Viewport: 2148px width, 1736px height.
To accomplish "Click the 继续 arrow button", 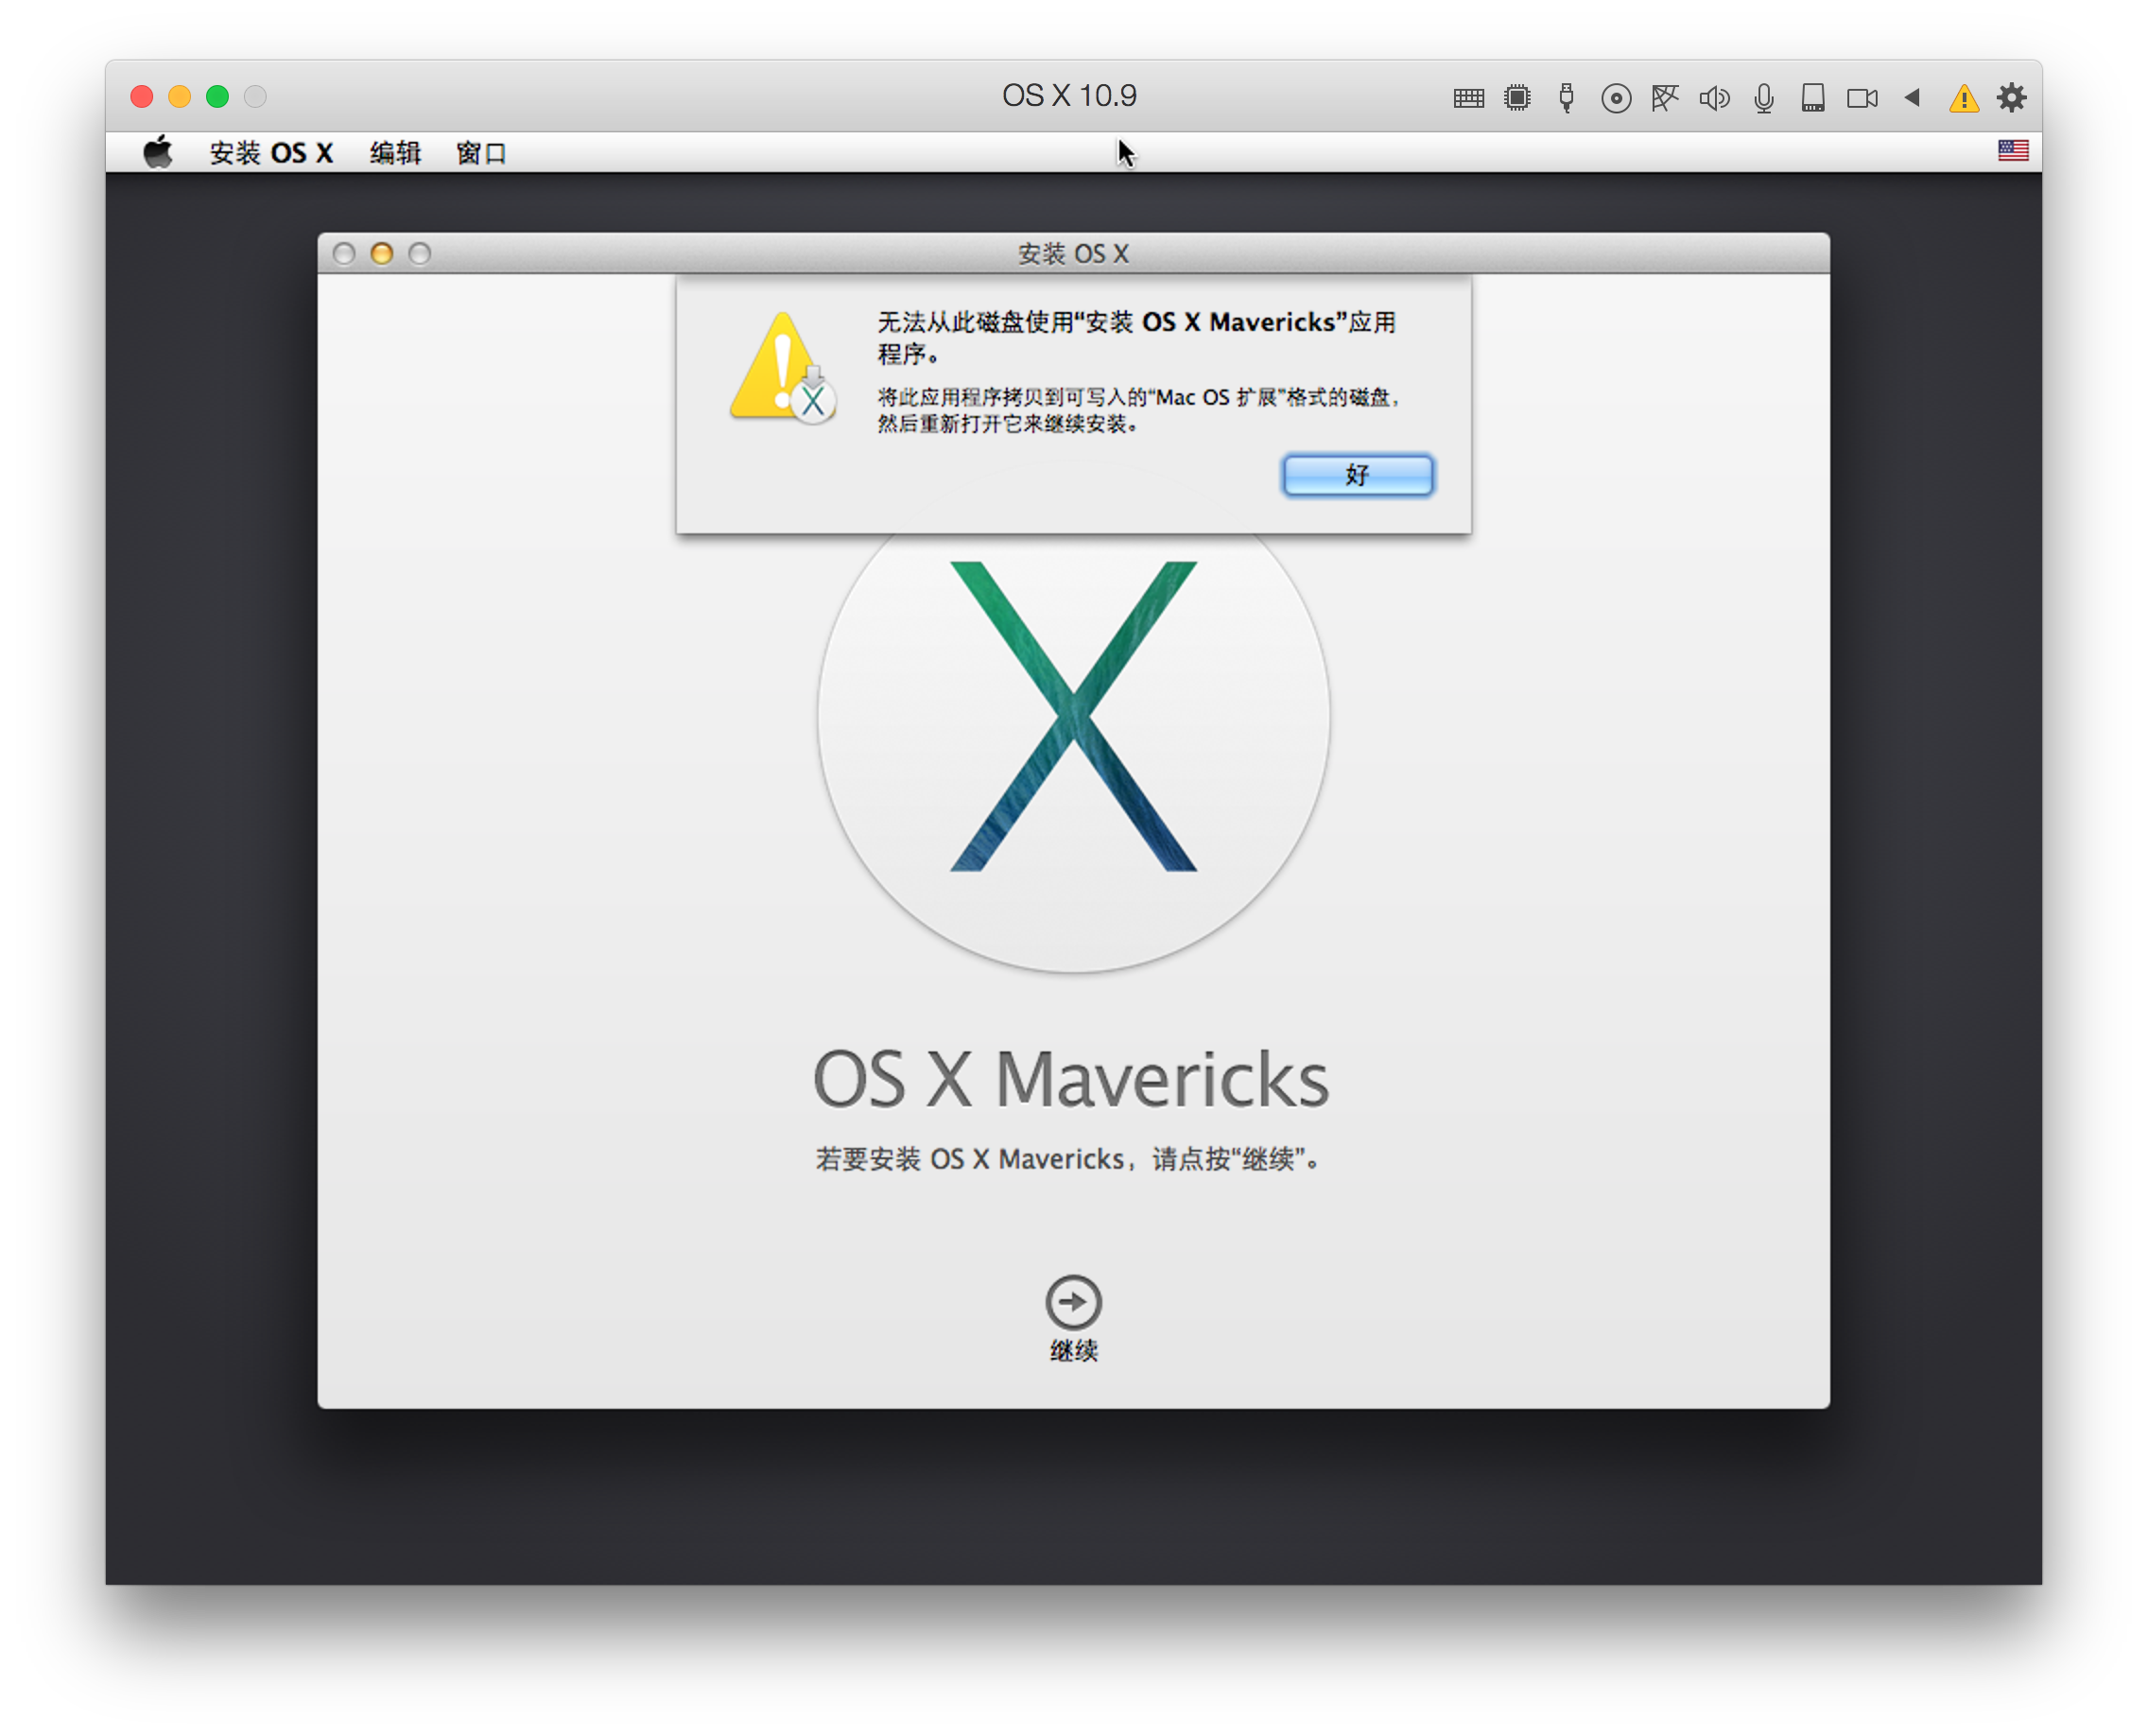I will (1073, 1301).
